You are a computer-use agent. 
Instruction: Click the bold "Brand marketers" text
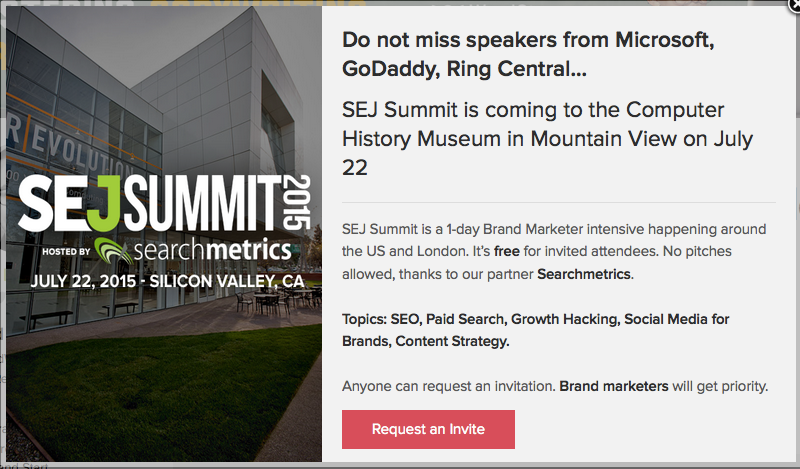click(x=614, y=386)
